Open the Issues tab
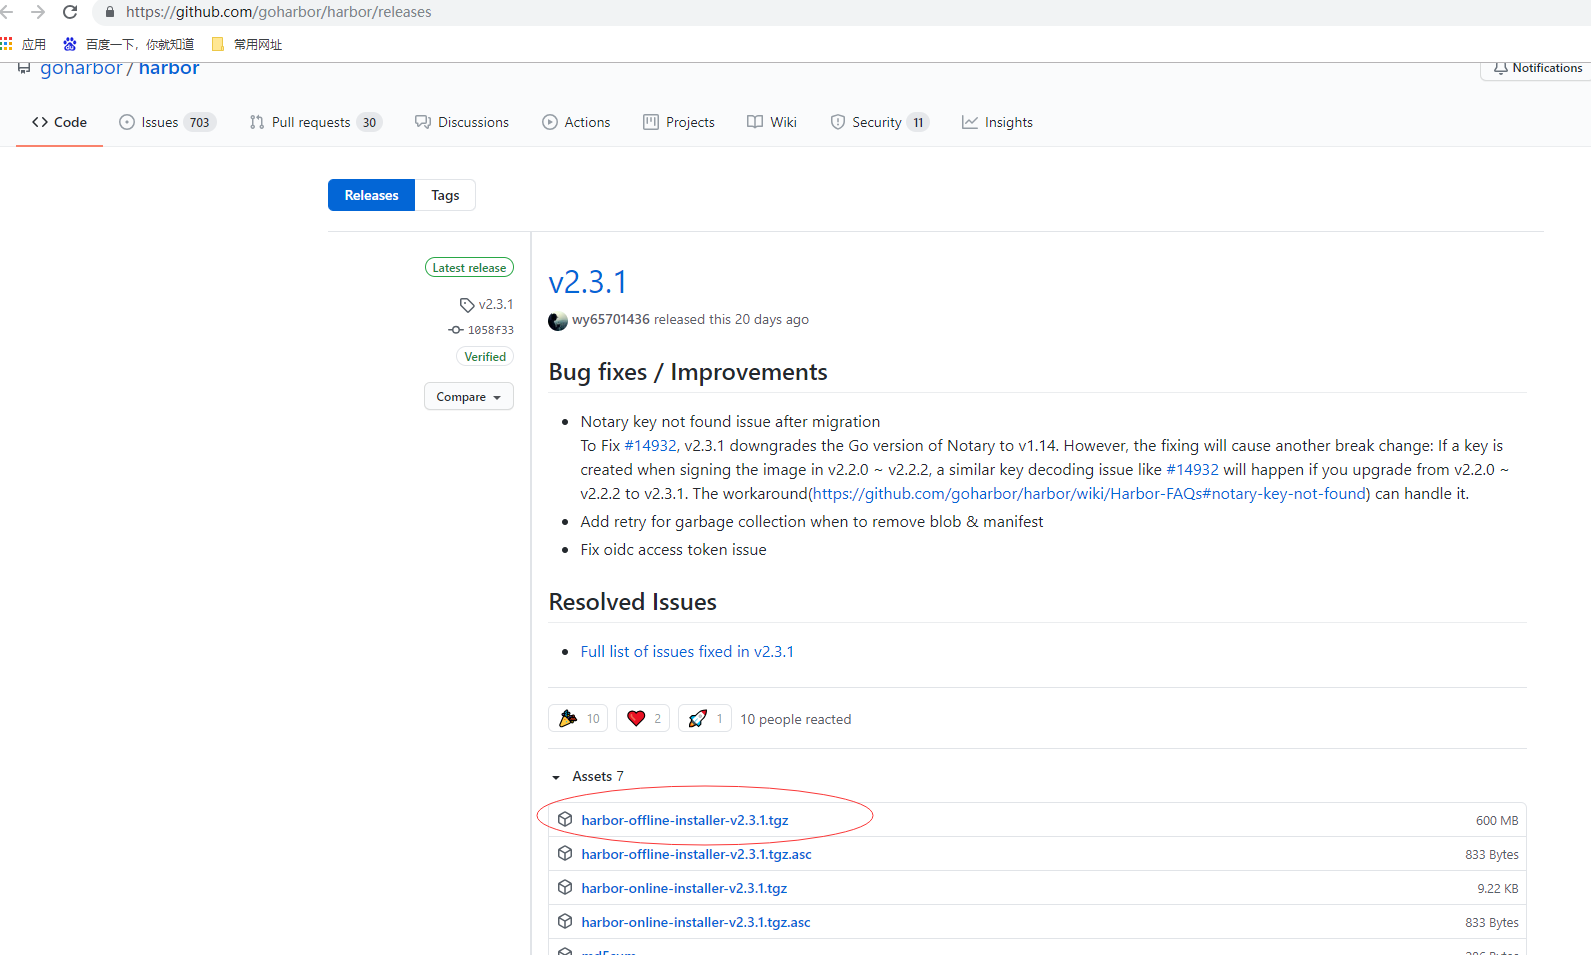 (167, 122)
